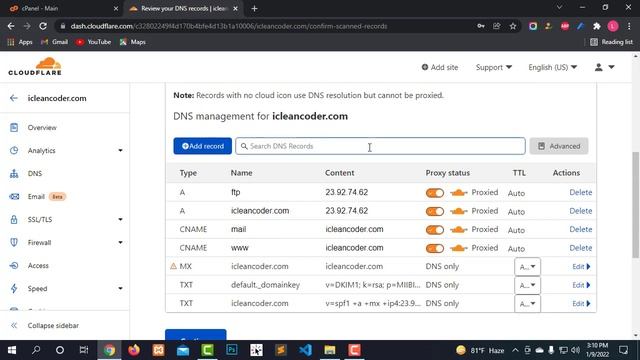640x360 pixels.
Task: Click the Speed lightning icon
Action: click(14, 289)
